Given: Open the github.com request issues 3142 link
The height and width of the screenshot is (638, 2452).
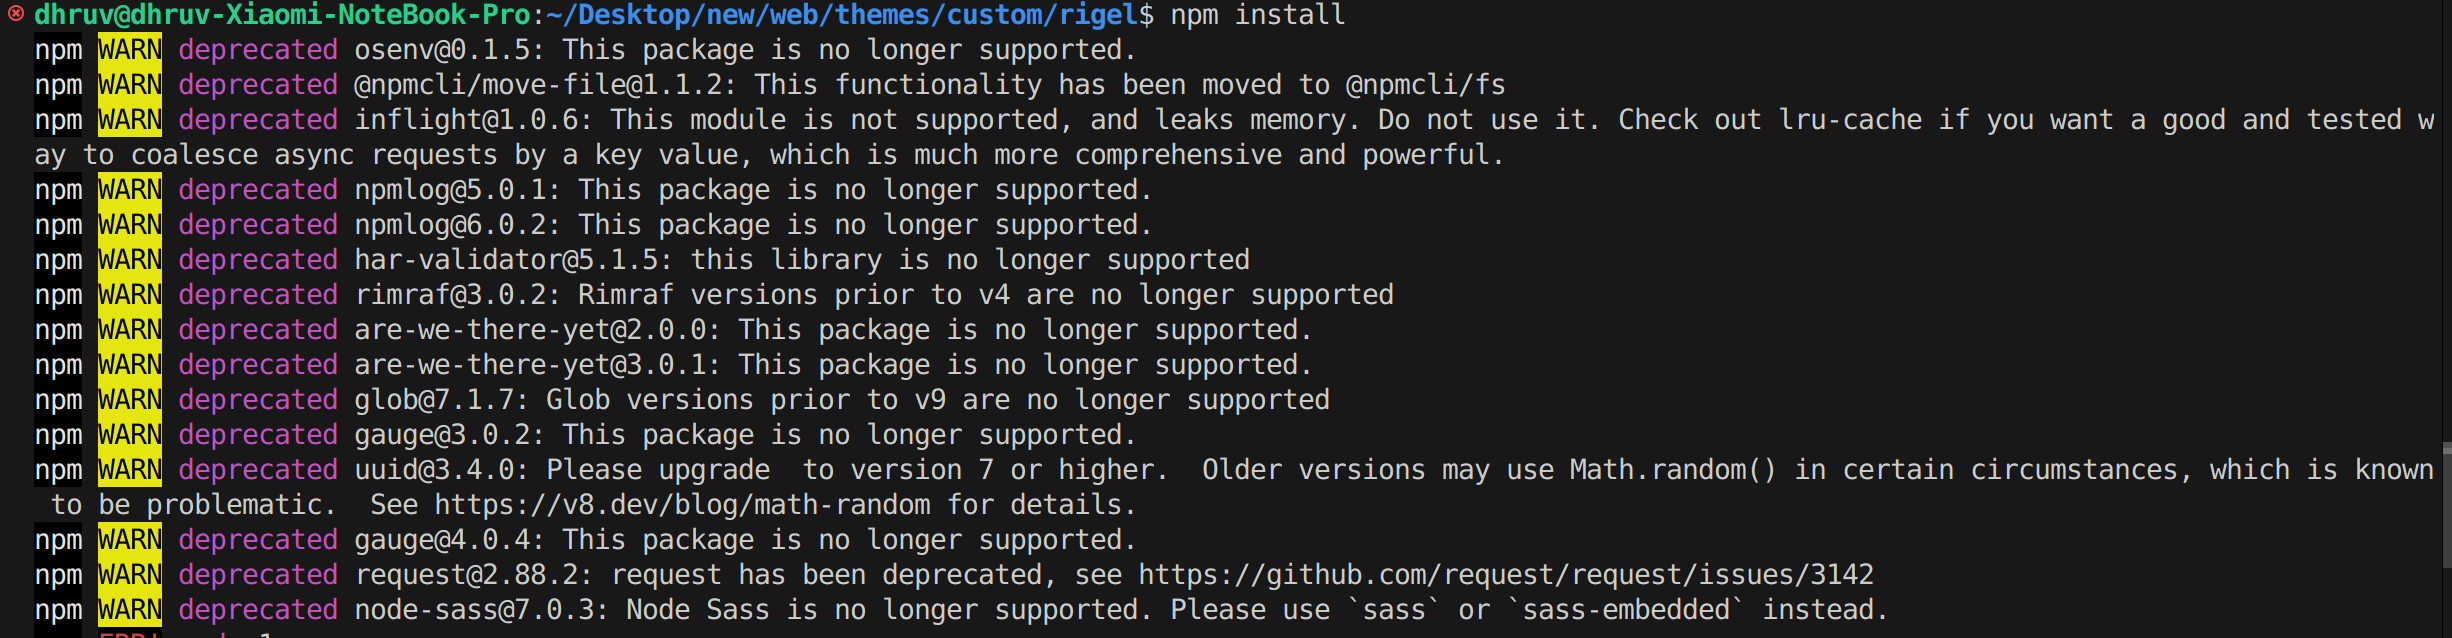Looking at the screenshot, I should tap(1506, 575).
